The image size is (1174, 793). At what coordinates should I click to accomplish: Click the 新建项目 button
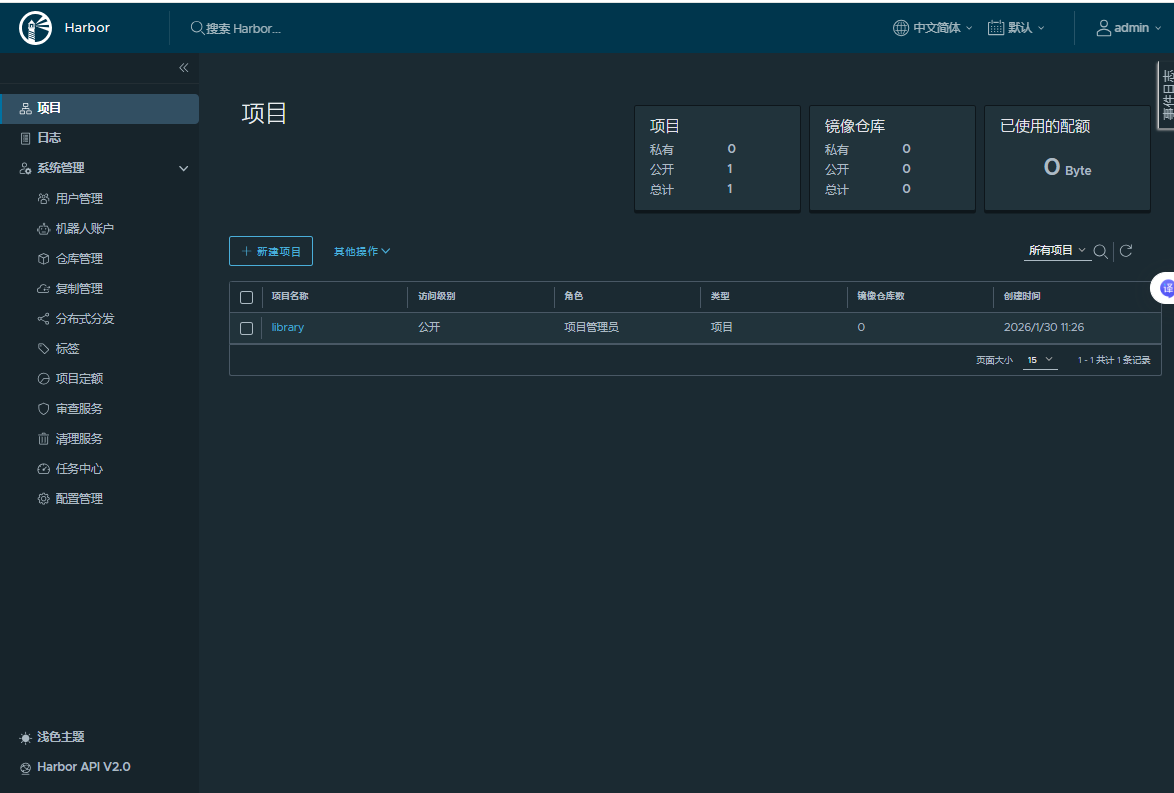(x=271, y=252)
